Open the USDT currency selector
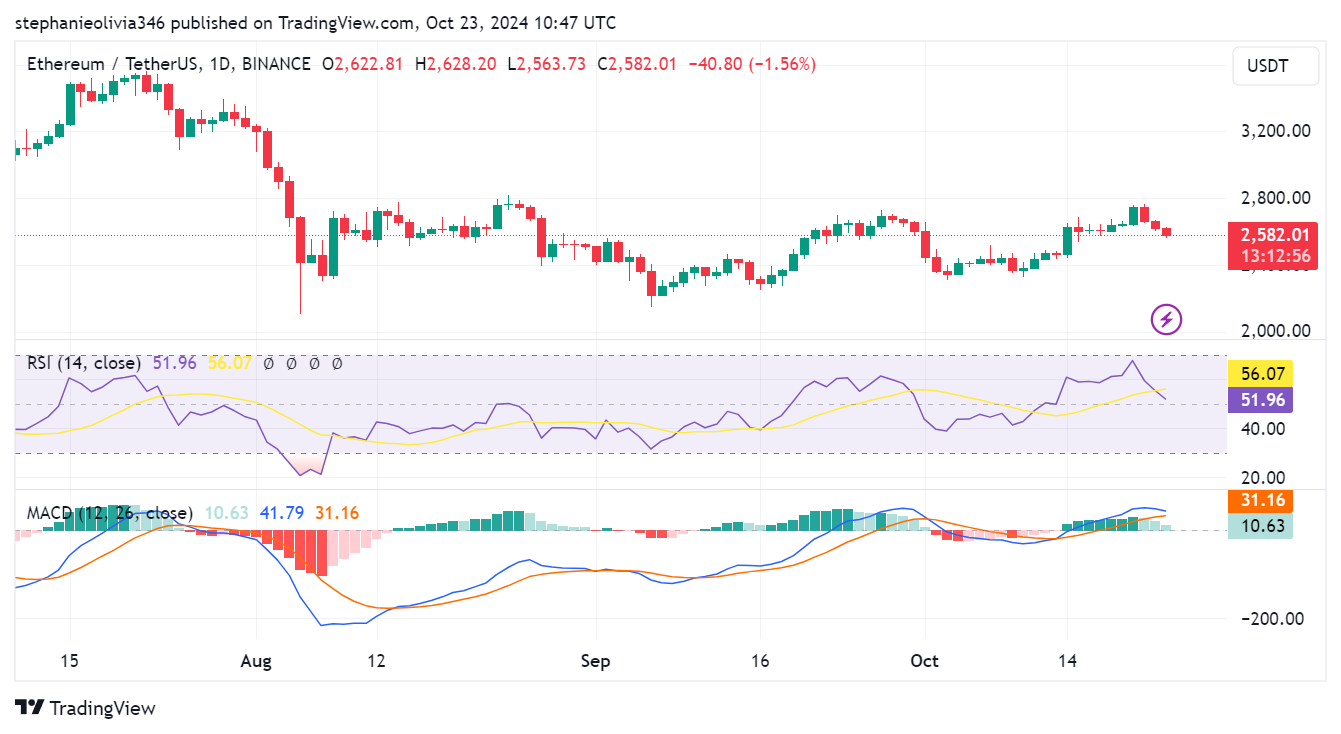 (x=1275, y=66)
